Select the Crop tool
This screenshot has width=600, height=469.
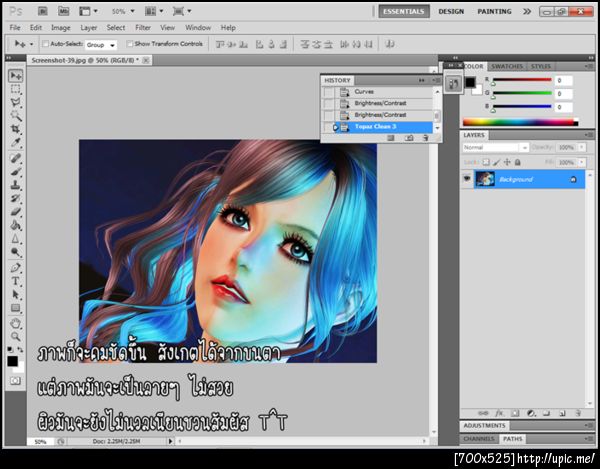pos(16,129)
